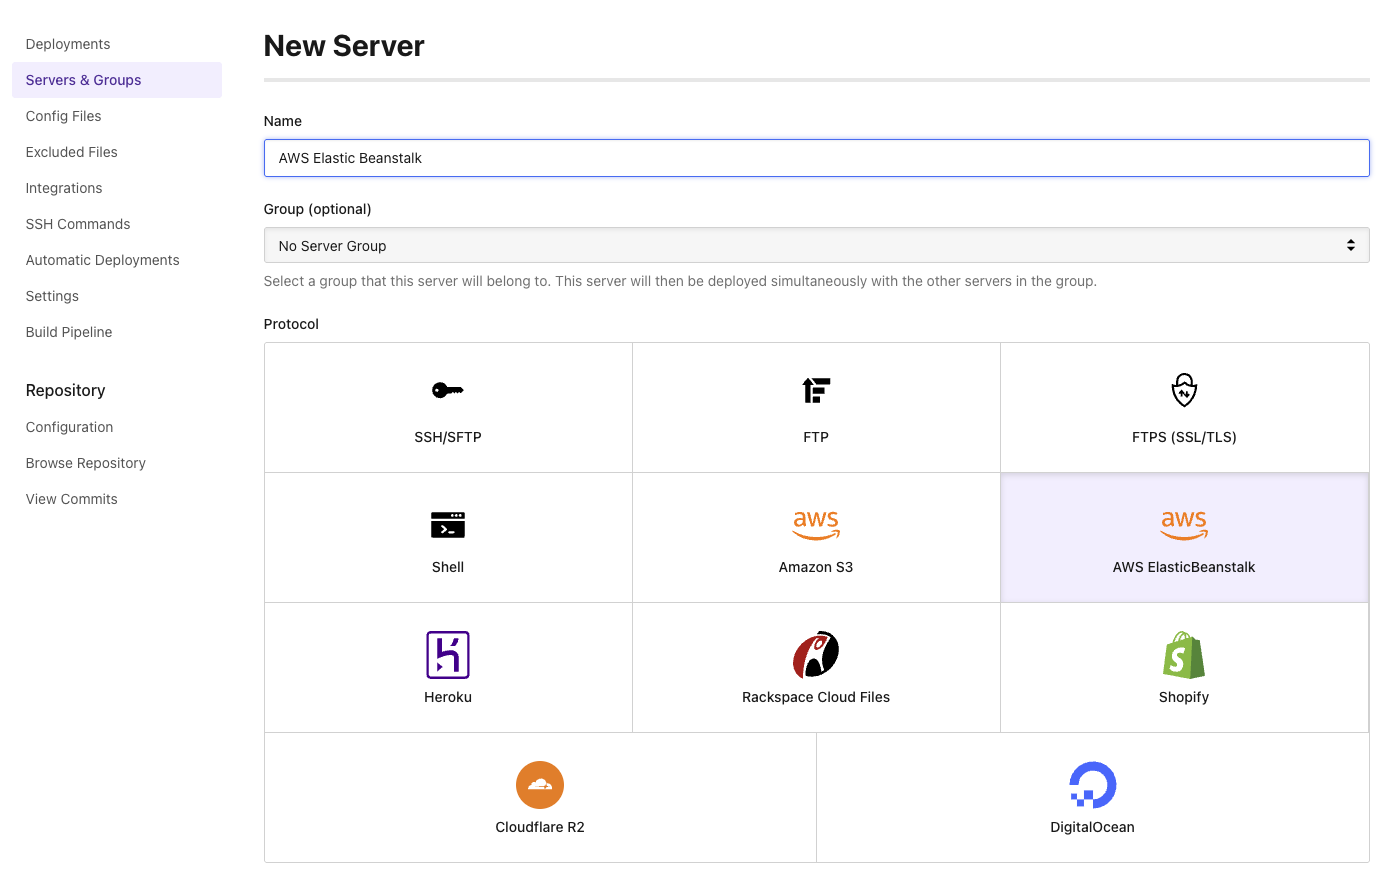This screenshot has height=885, width=1393.
Task: Open Excluded Files section
Action: [x=72, y=152]
